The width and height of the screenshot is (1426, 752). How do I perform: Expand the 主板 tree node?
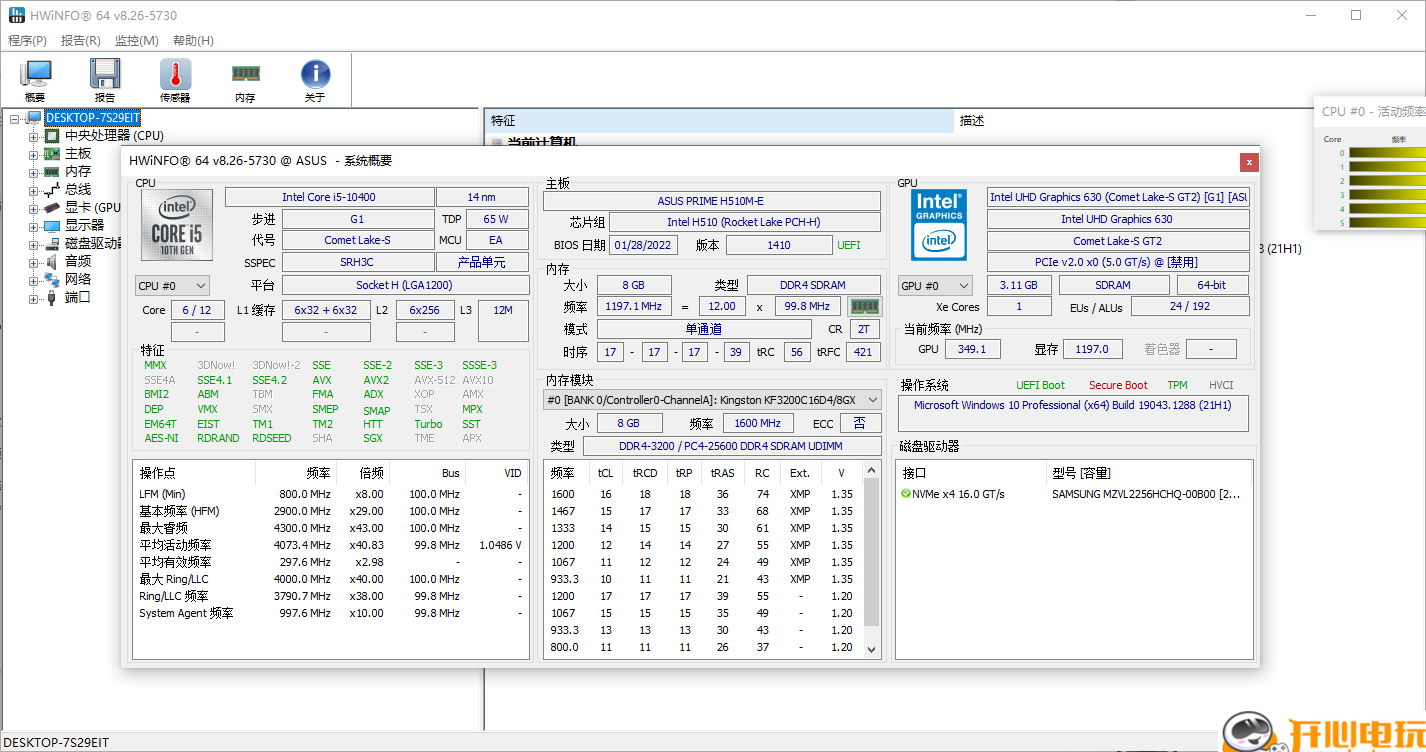[33, 154]
